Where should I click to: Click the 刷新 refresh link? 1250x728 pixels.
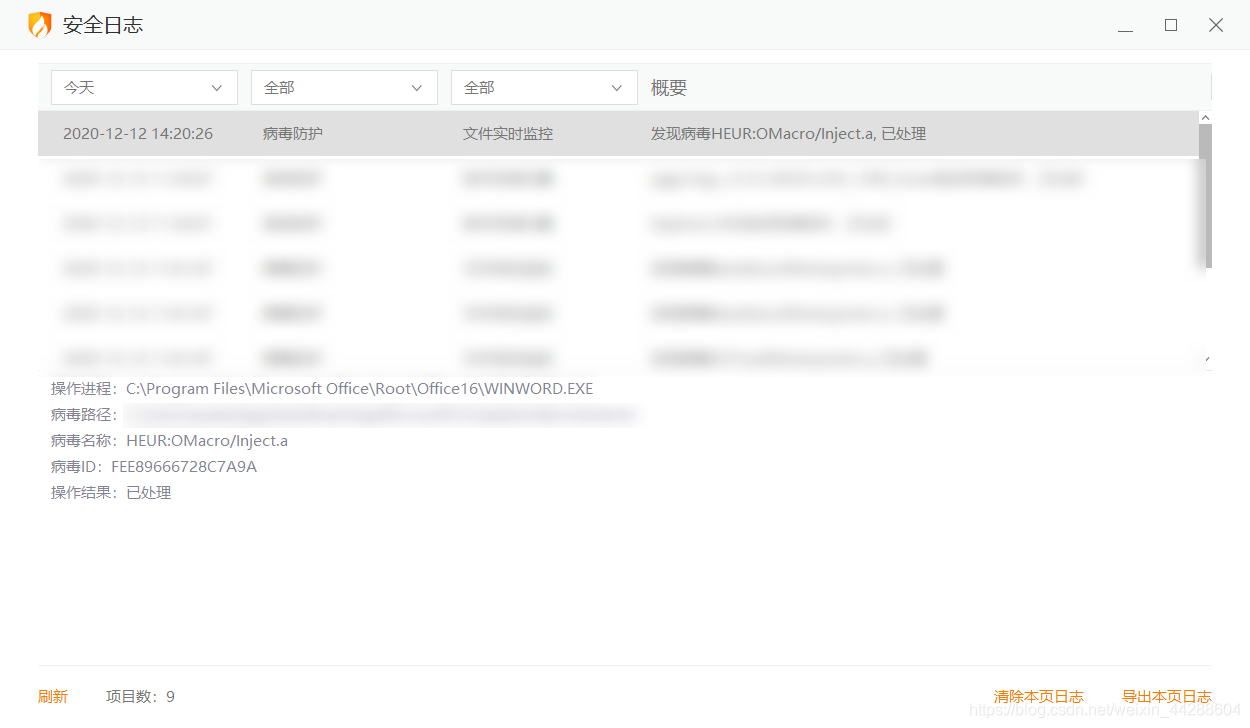(x=53, y=697)
